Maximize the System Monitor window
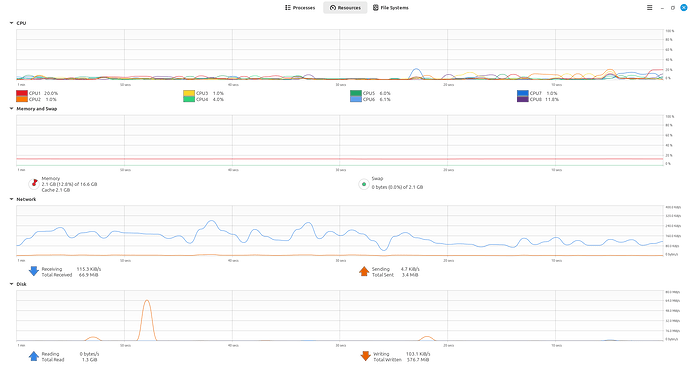Screen dimensions: 690x371 672,8
